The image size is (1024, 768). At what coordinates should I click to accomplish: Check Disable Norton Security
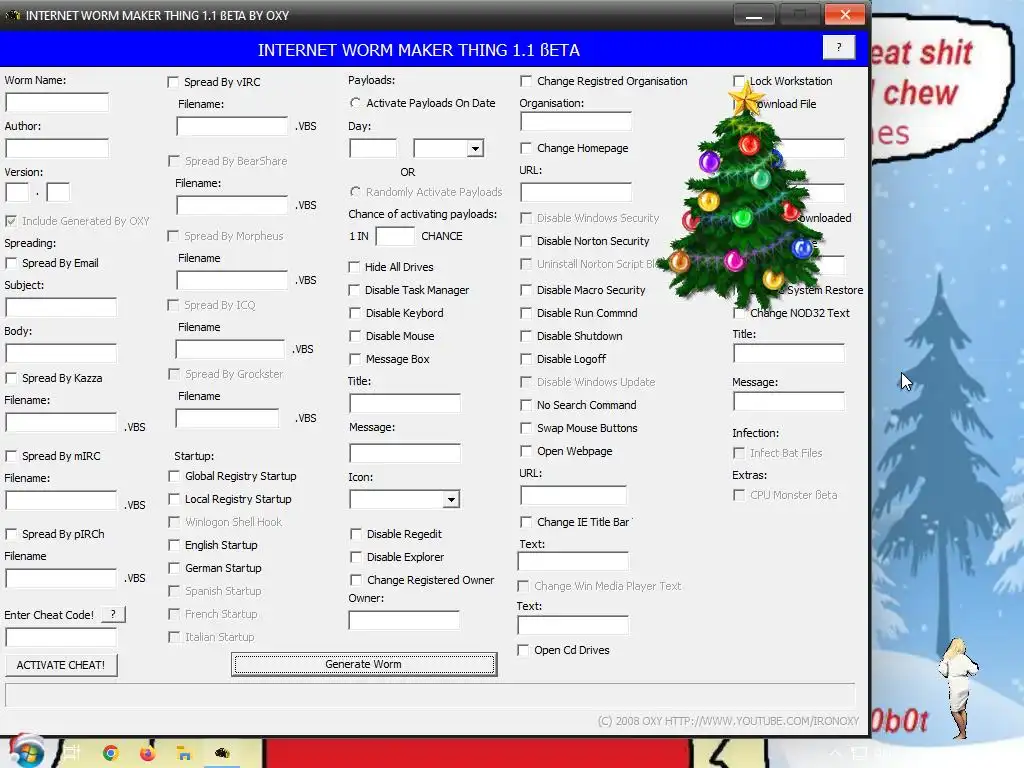[x=526, y=241]
